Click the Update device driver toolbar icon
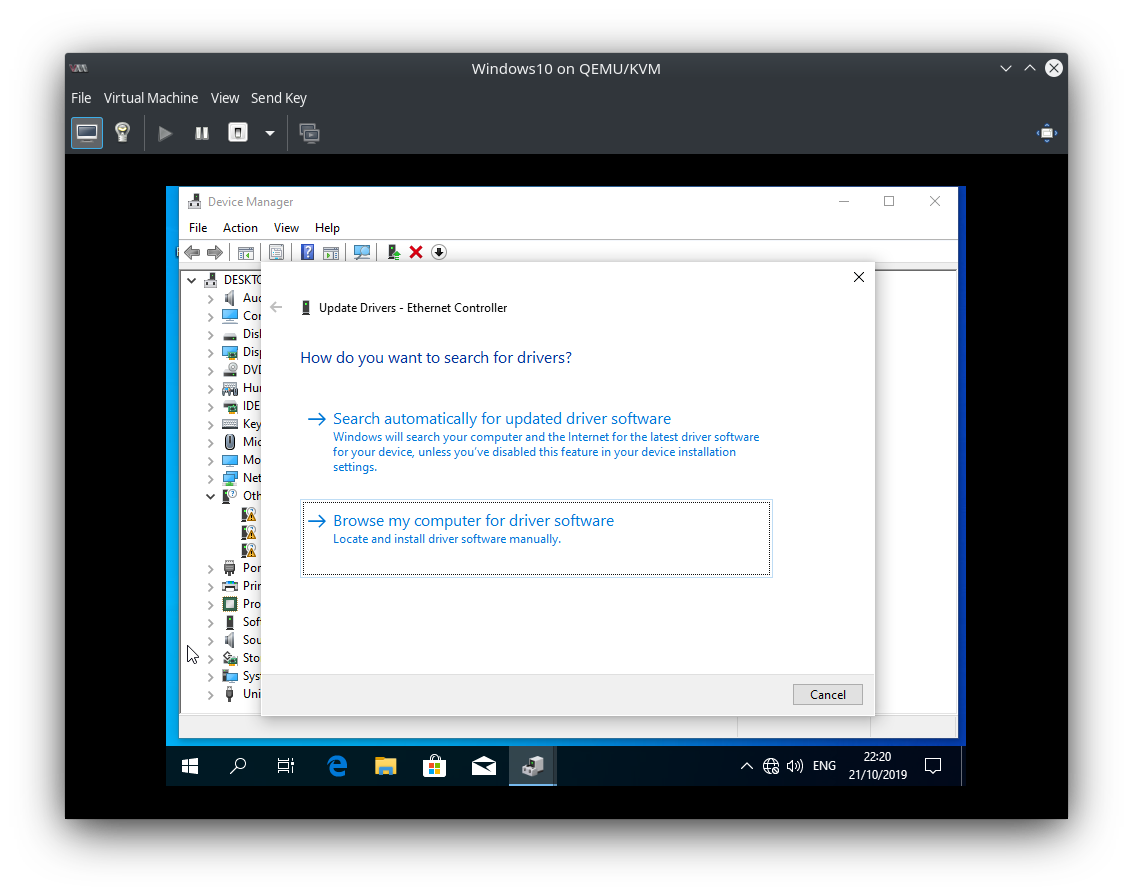 click(393, 252)
